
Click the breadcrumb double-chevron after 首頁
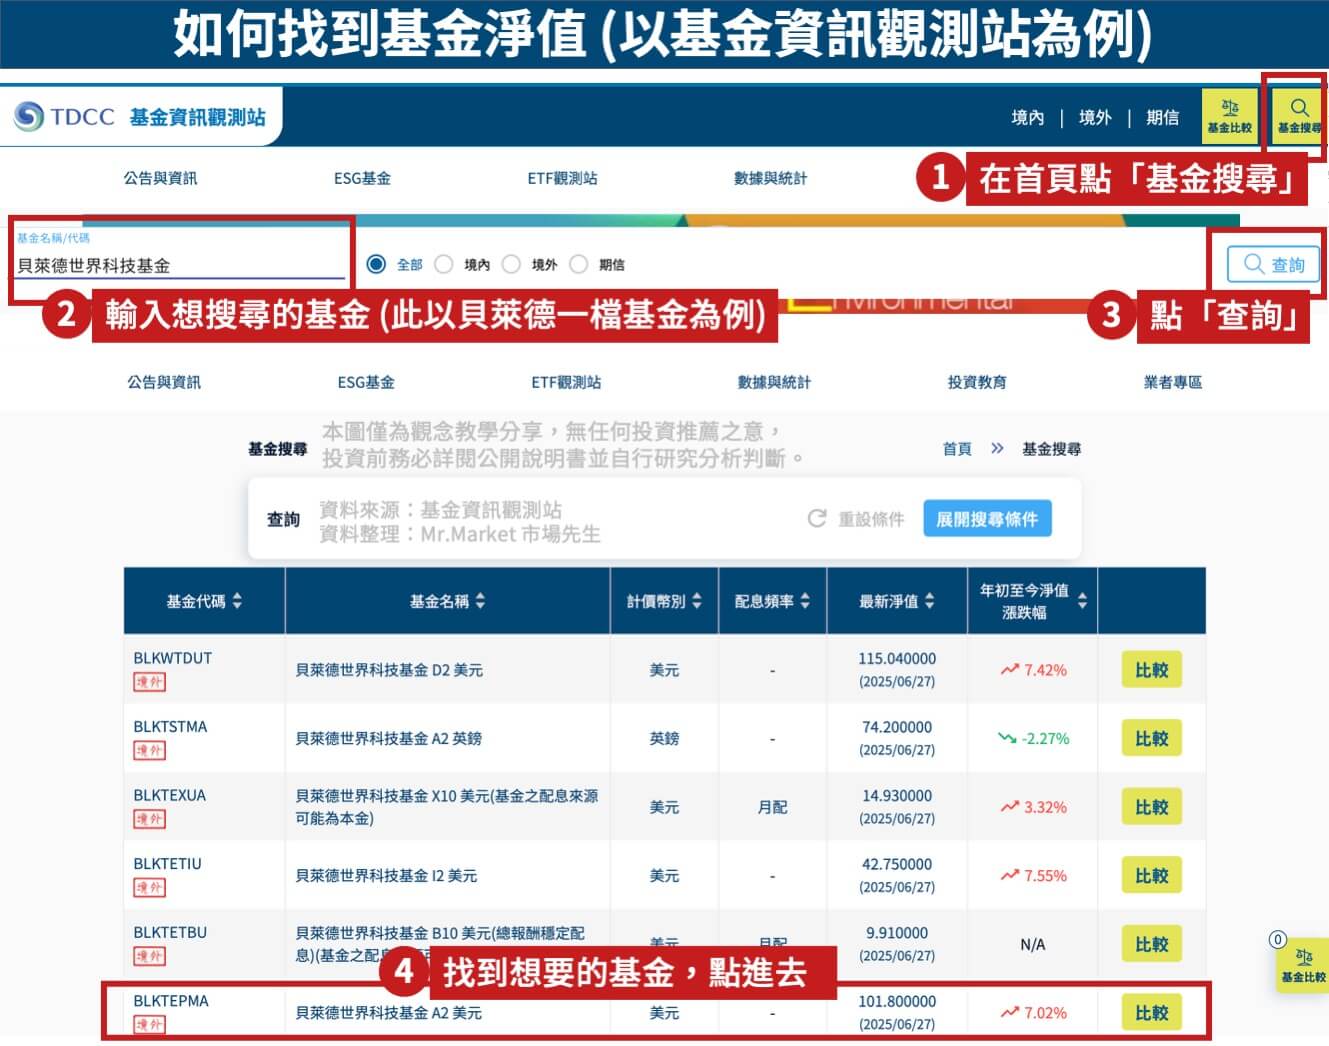[x=997, y=448]
